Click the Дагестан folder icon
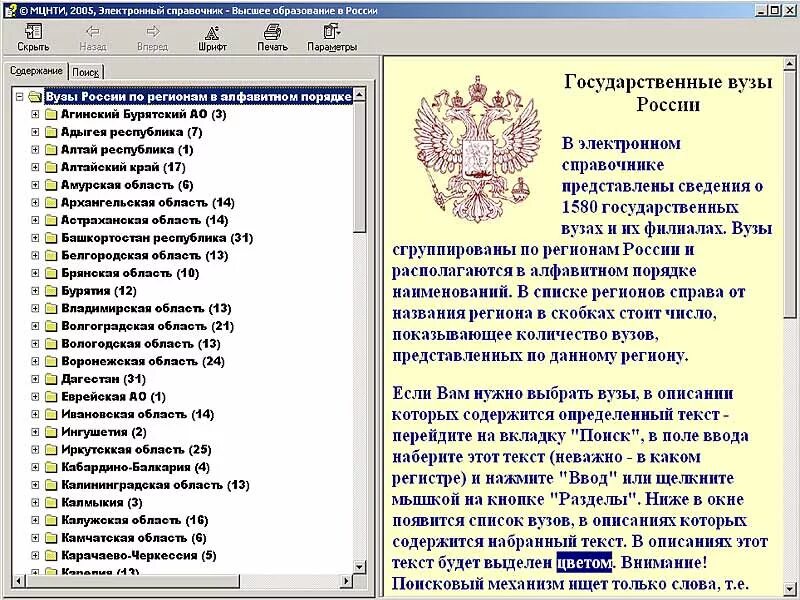Viewport: 800px width, 600px height. 51,379
